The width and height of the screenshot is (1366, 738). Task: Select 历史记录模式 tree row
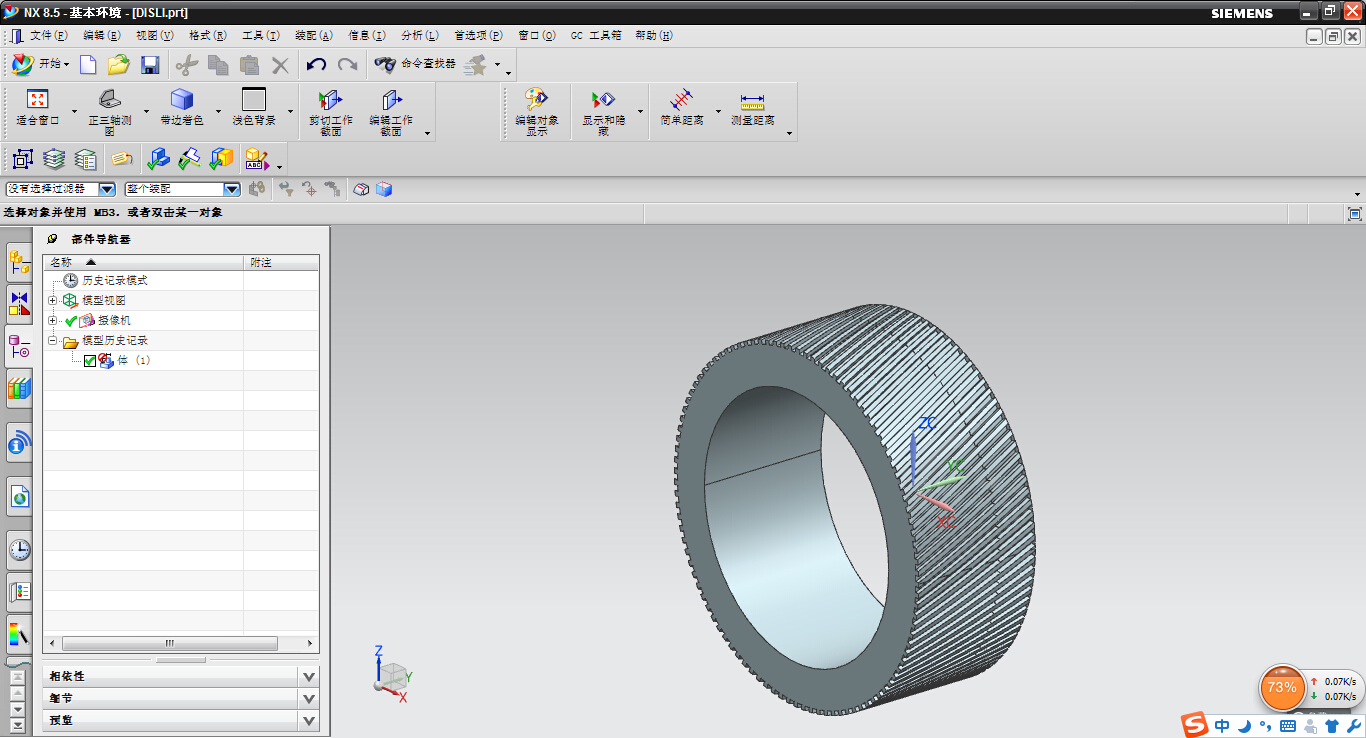[x=114, y=281]
